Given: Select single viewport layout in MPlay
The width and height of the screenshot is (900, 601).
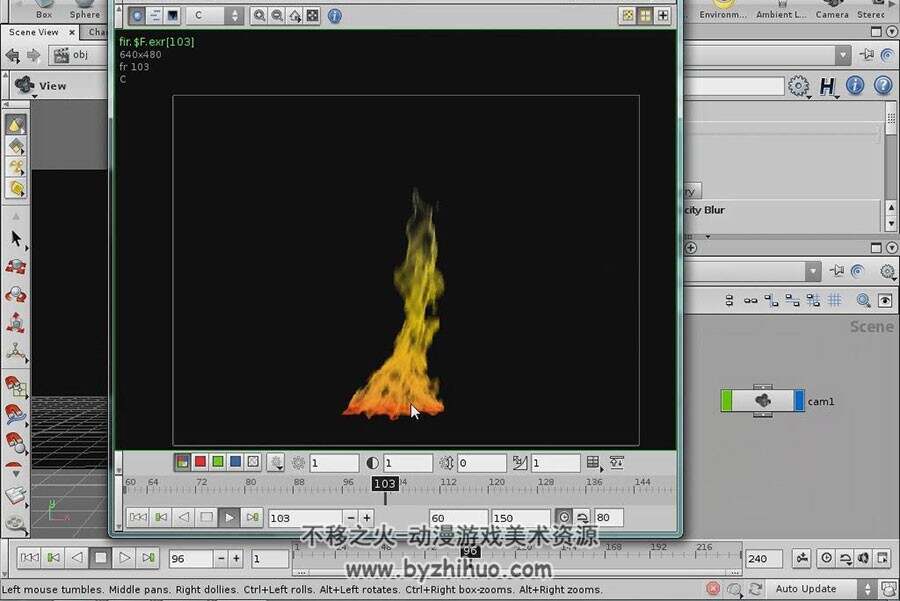Looking at the screenshot, I should coord(628,15).
